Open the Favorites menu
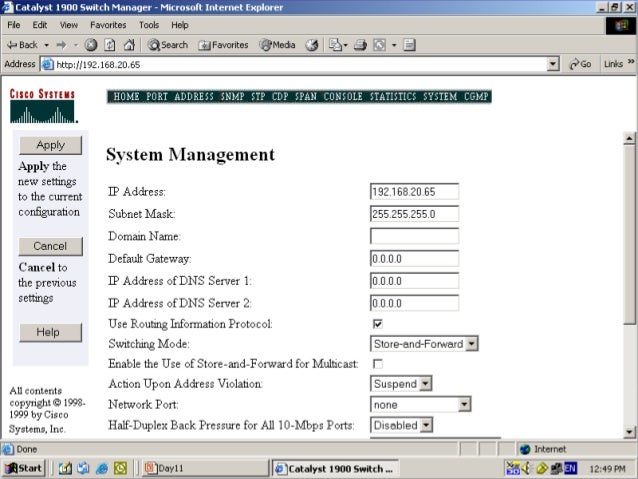Viewport: 638px width, 479px height. (108, 25)
